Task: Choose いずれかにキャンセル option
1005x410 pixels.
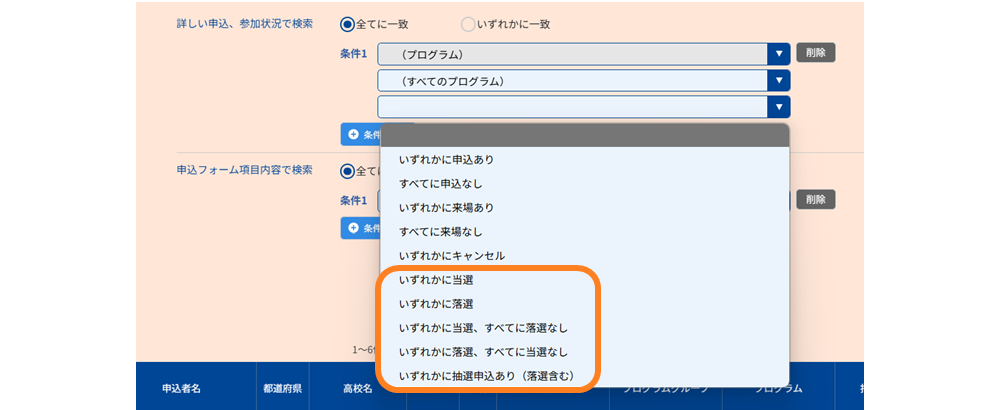Action: pyautogui.click(x=584, y=256)
